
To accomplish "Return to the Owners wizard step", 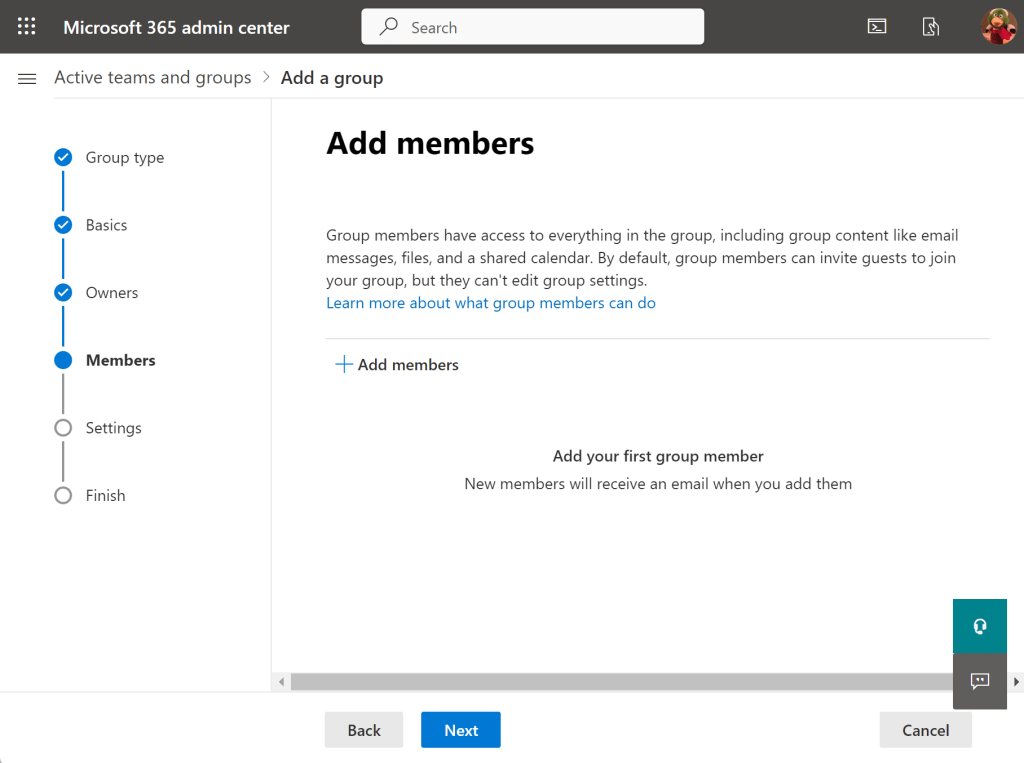I will pos(63,293).
